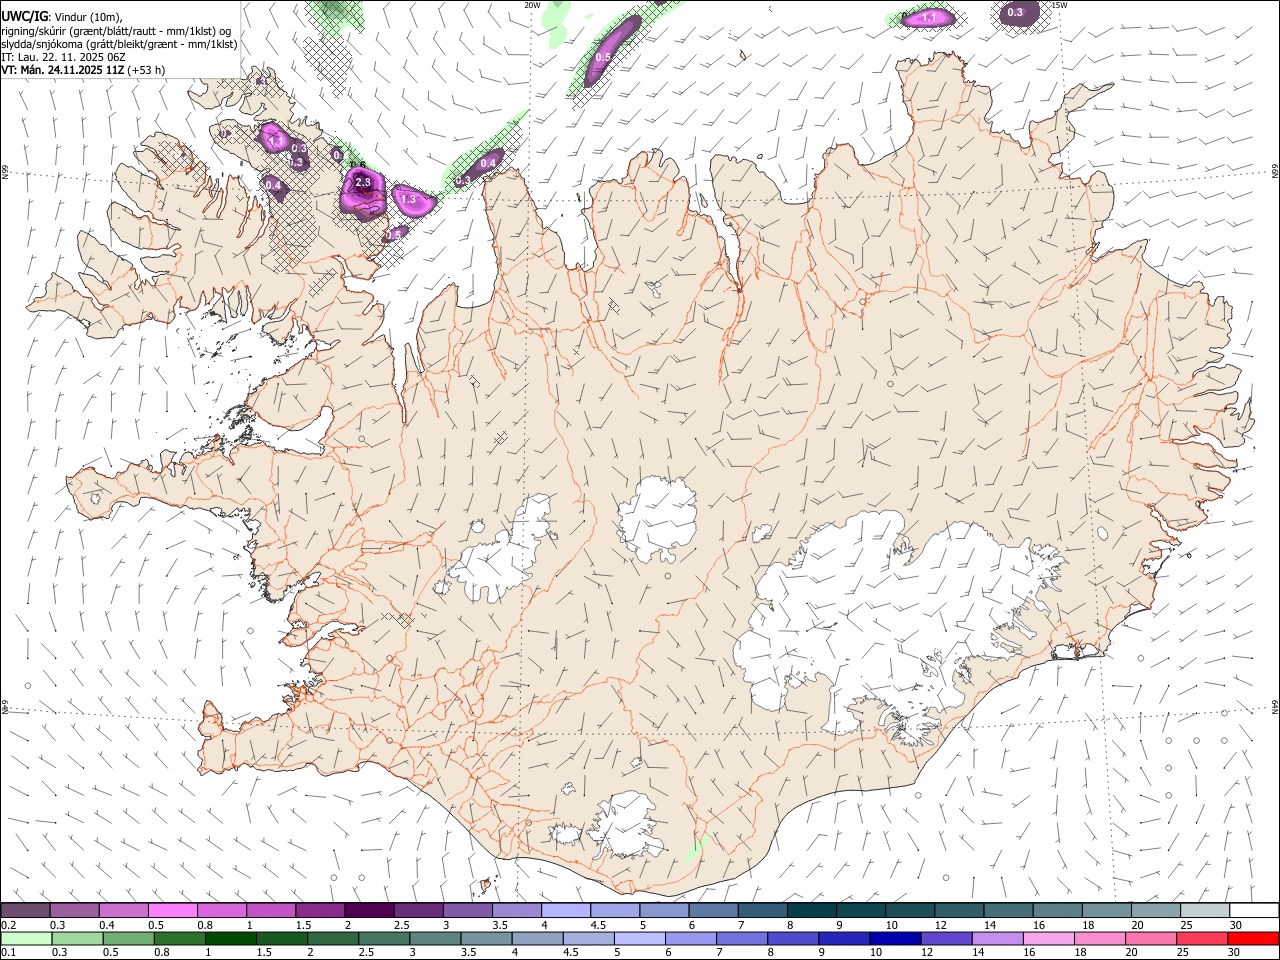Select the lower scale swatch between 2 and 2.5
The height and width of the screenshot is (960, 1280).
(332, 939)
